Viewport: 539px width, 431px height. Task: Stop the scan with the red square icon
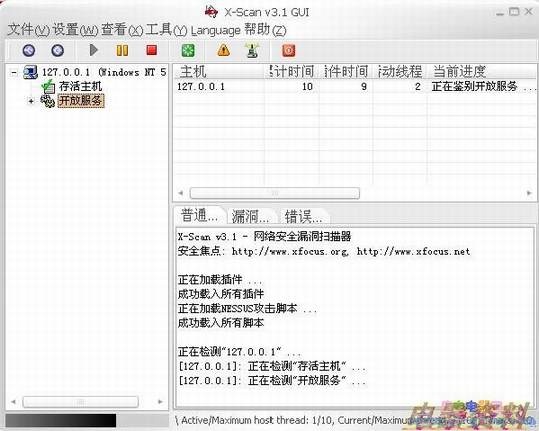point(152,50)
